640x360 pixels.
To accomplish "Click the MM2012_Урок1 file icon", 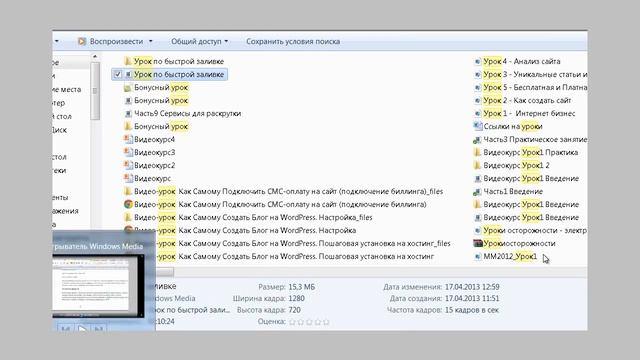I will click(477, 256).
